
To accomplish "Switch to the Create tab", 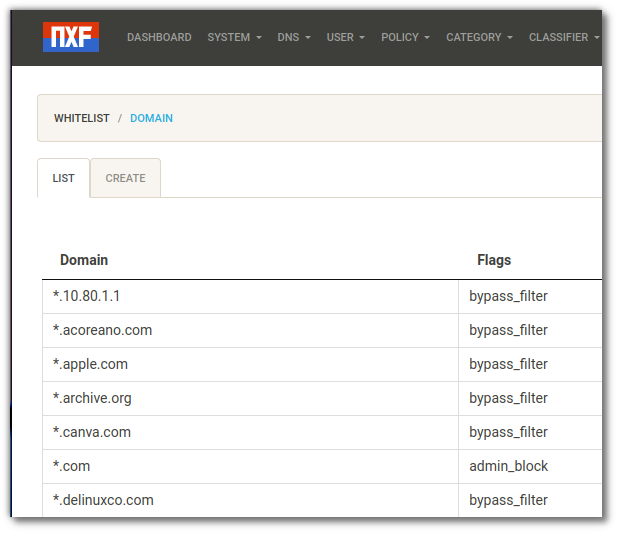I will pyautogui.click(x=126, y=178).
